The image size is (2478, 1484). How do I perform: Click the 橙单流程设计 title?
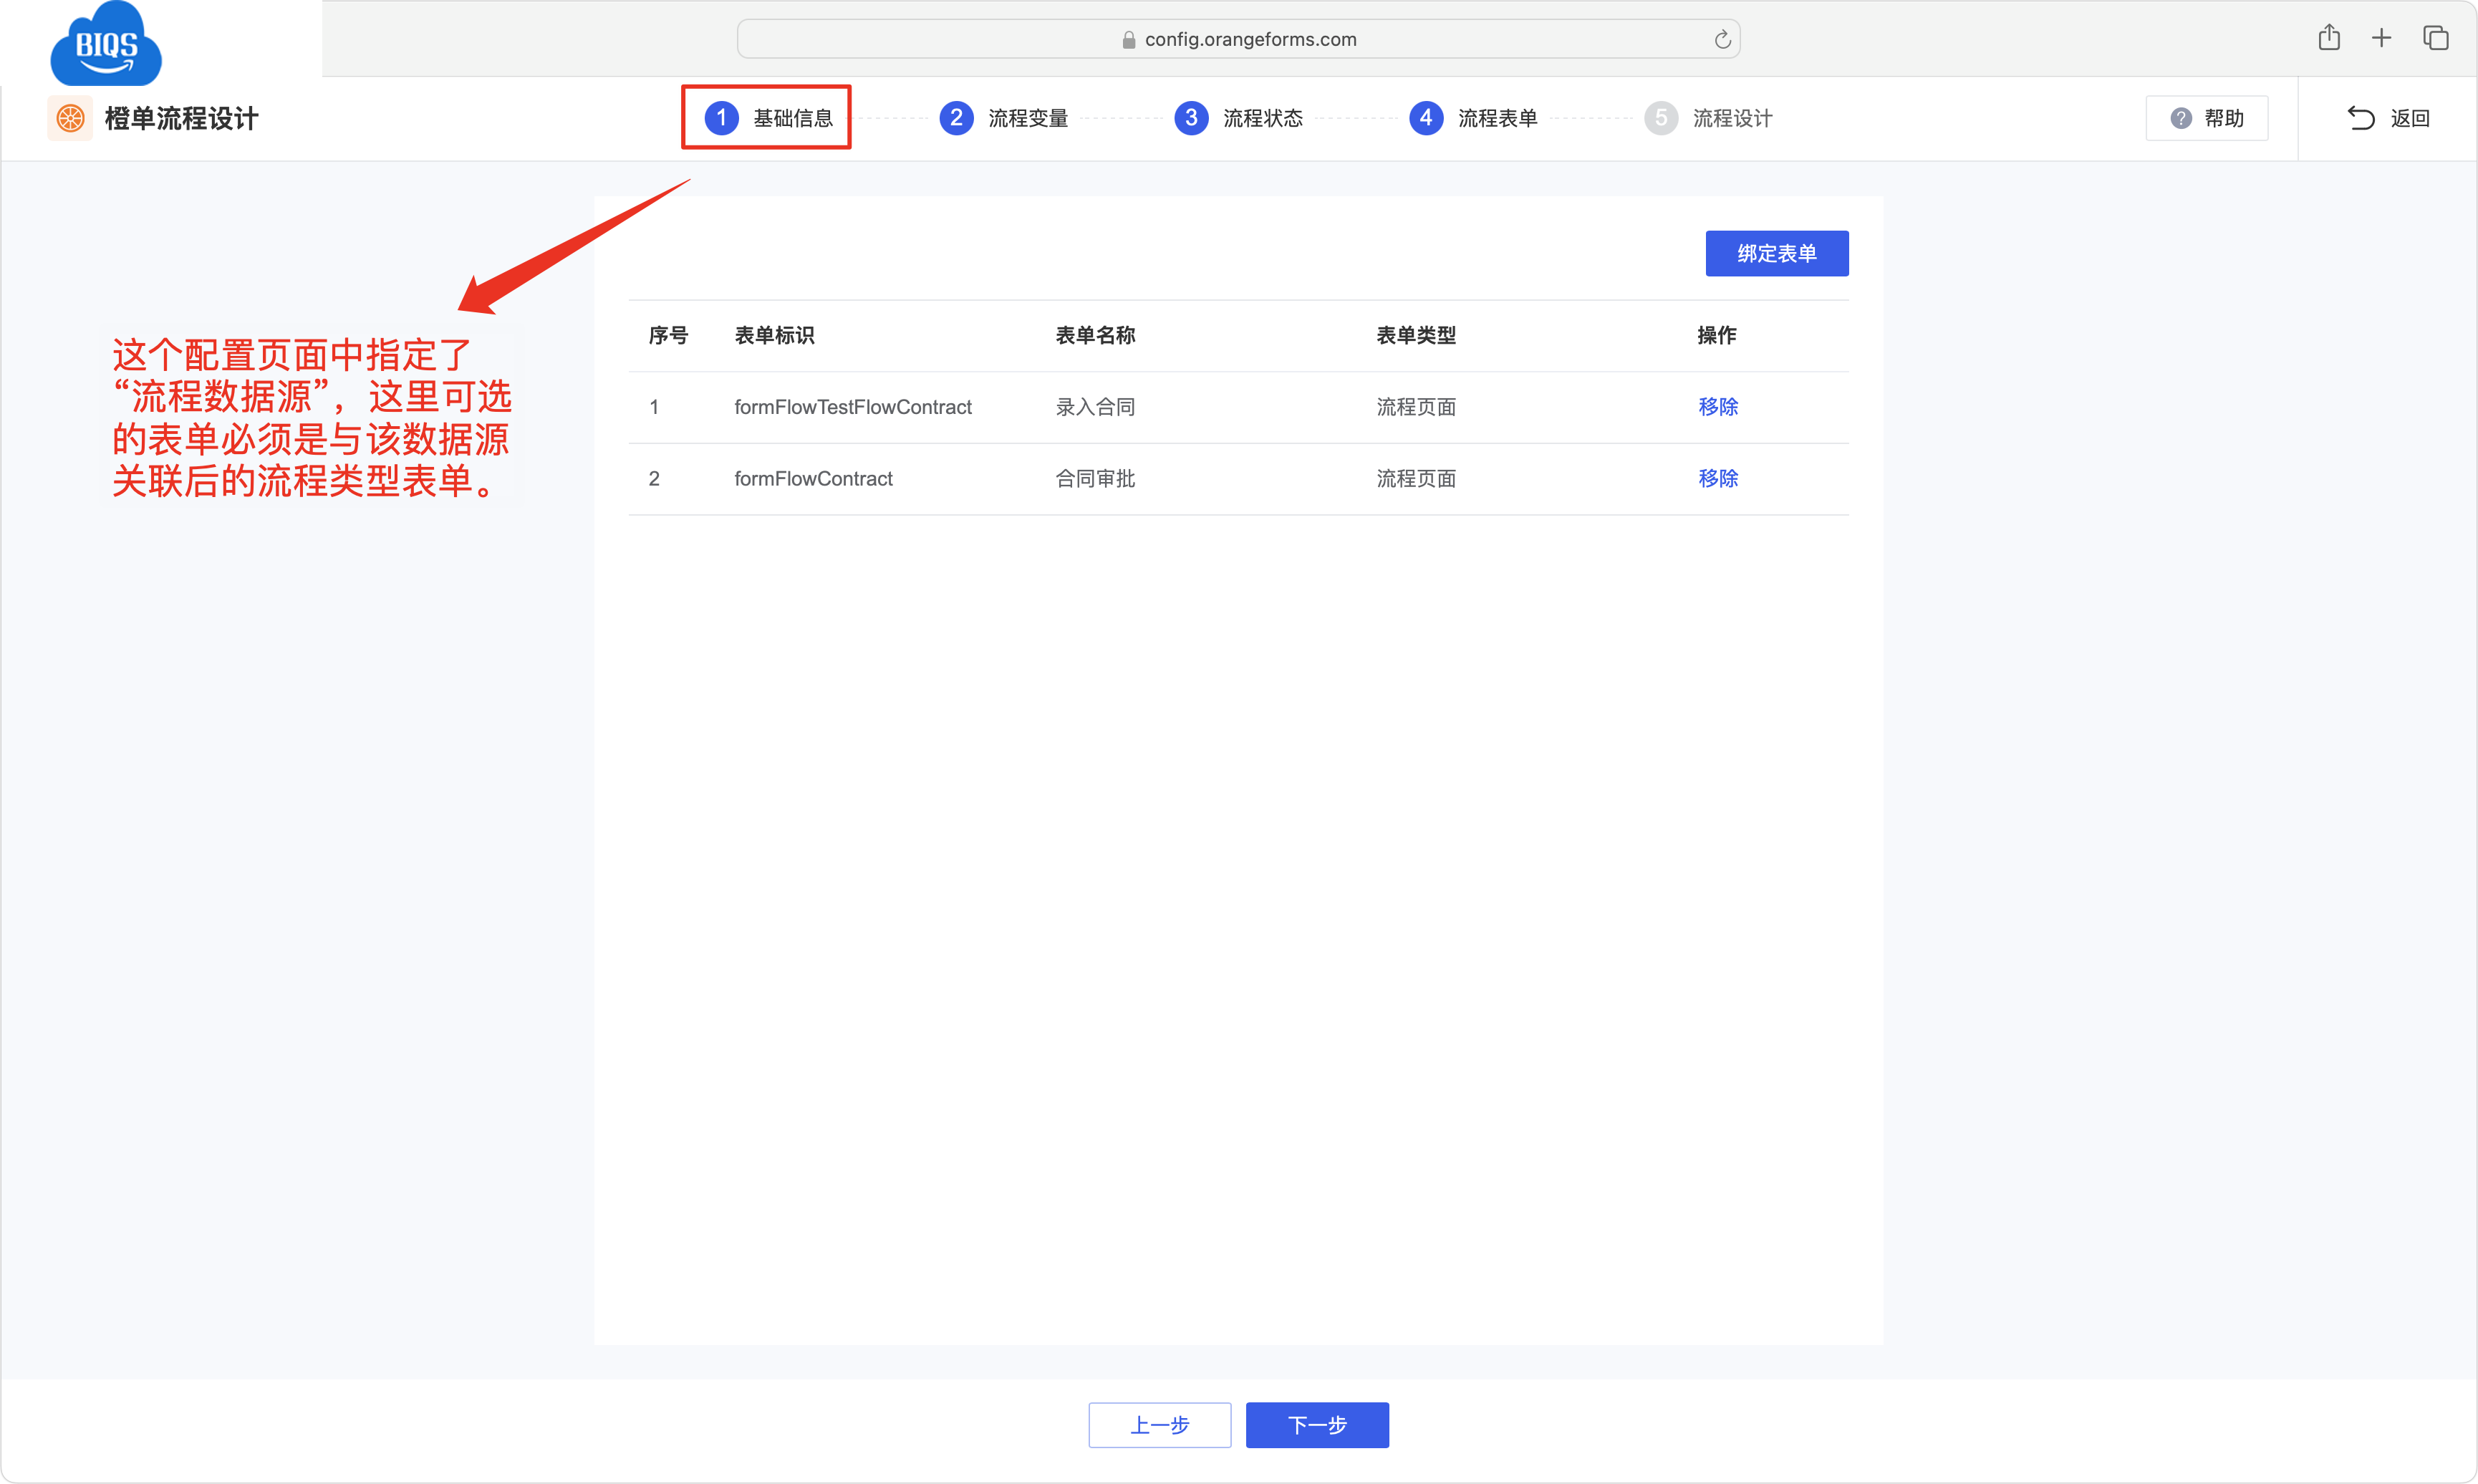tap(182, 119)
